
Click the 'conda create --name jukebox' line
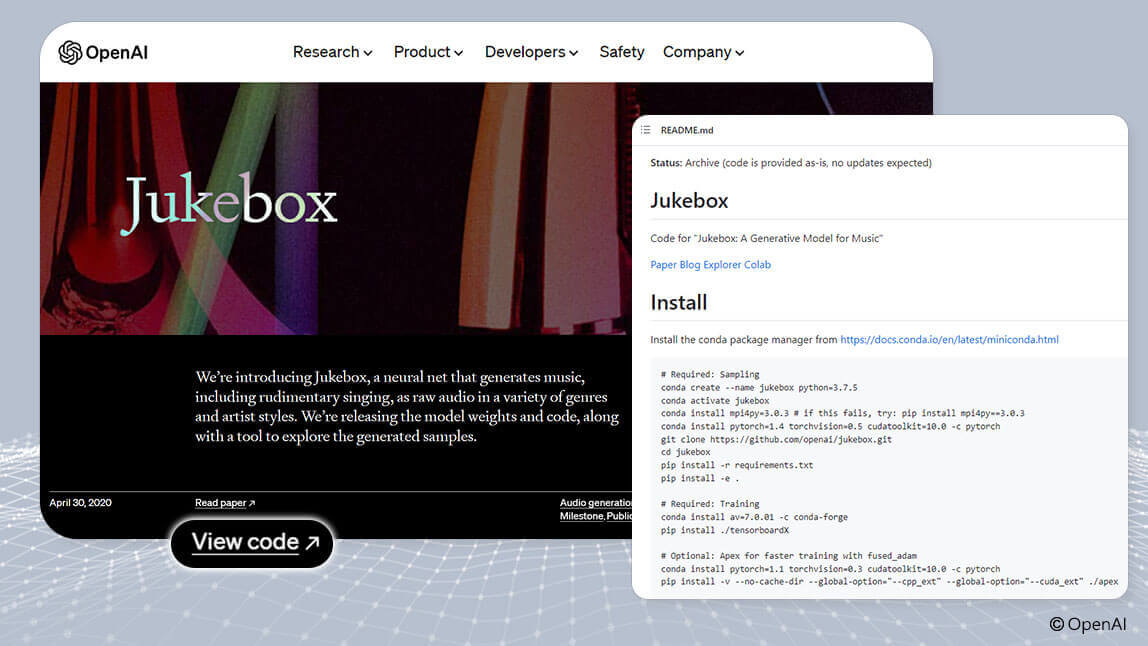point(758,387)
